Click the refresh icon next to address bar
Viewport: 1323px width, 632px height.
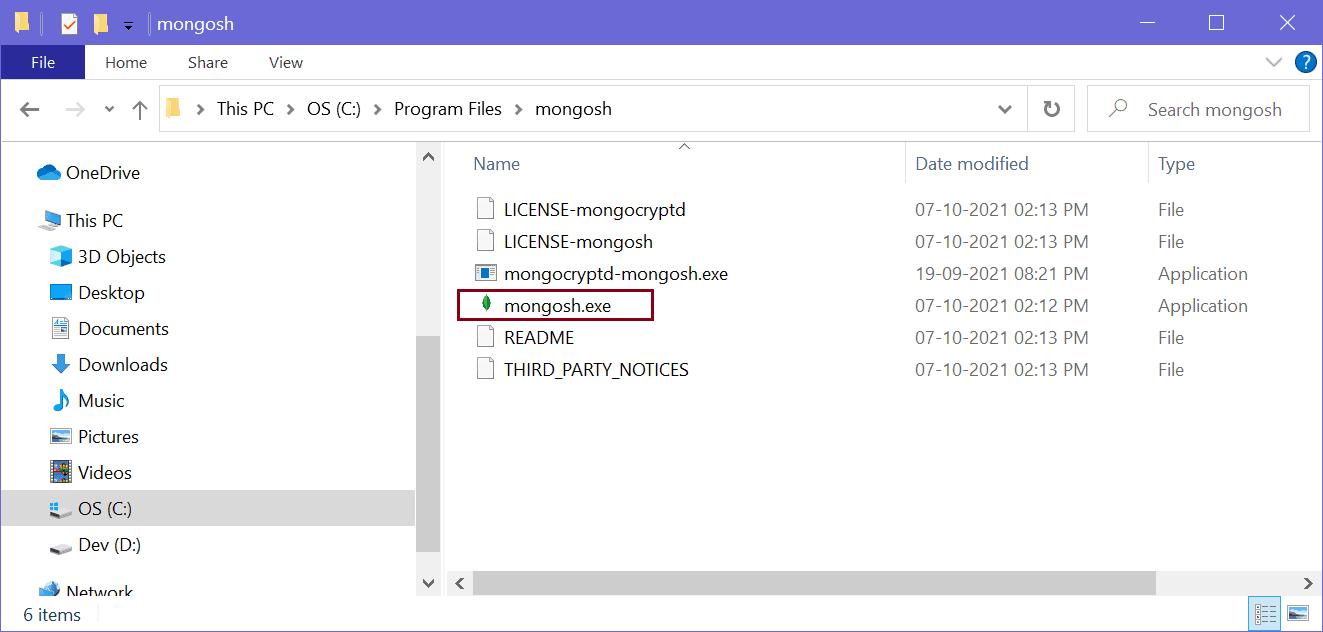coord(1050,108)
